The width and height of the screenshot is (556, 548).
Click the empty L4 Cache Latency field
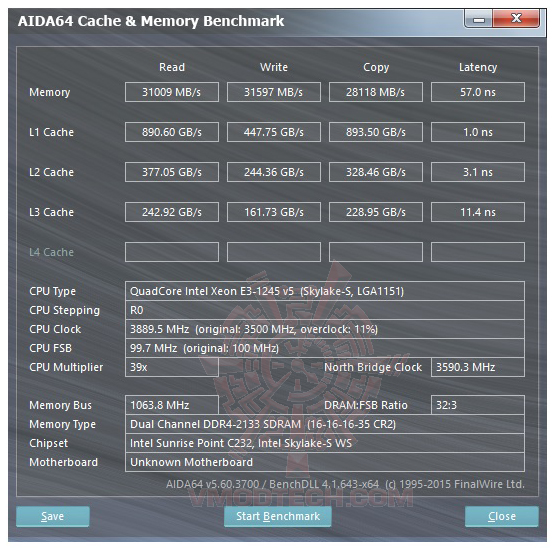(478, 252)
